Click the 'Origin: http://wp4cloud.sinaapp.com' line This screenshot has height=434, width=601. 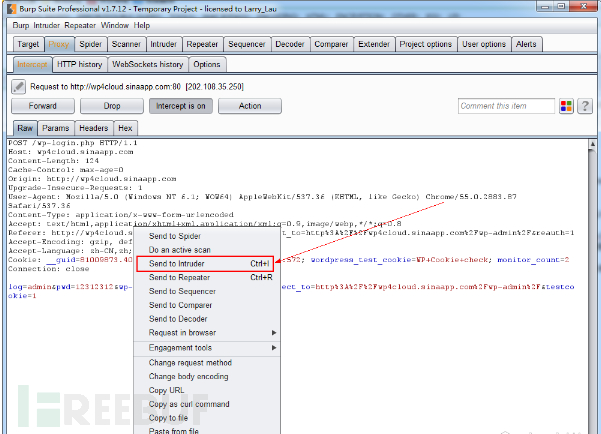pos(92,179)
